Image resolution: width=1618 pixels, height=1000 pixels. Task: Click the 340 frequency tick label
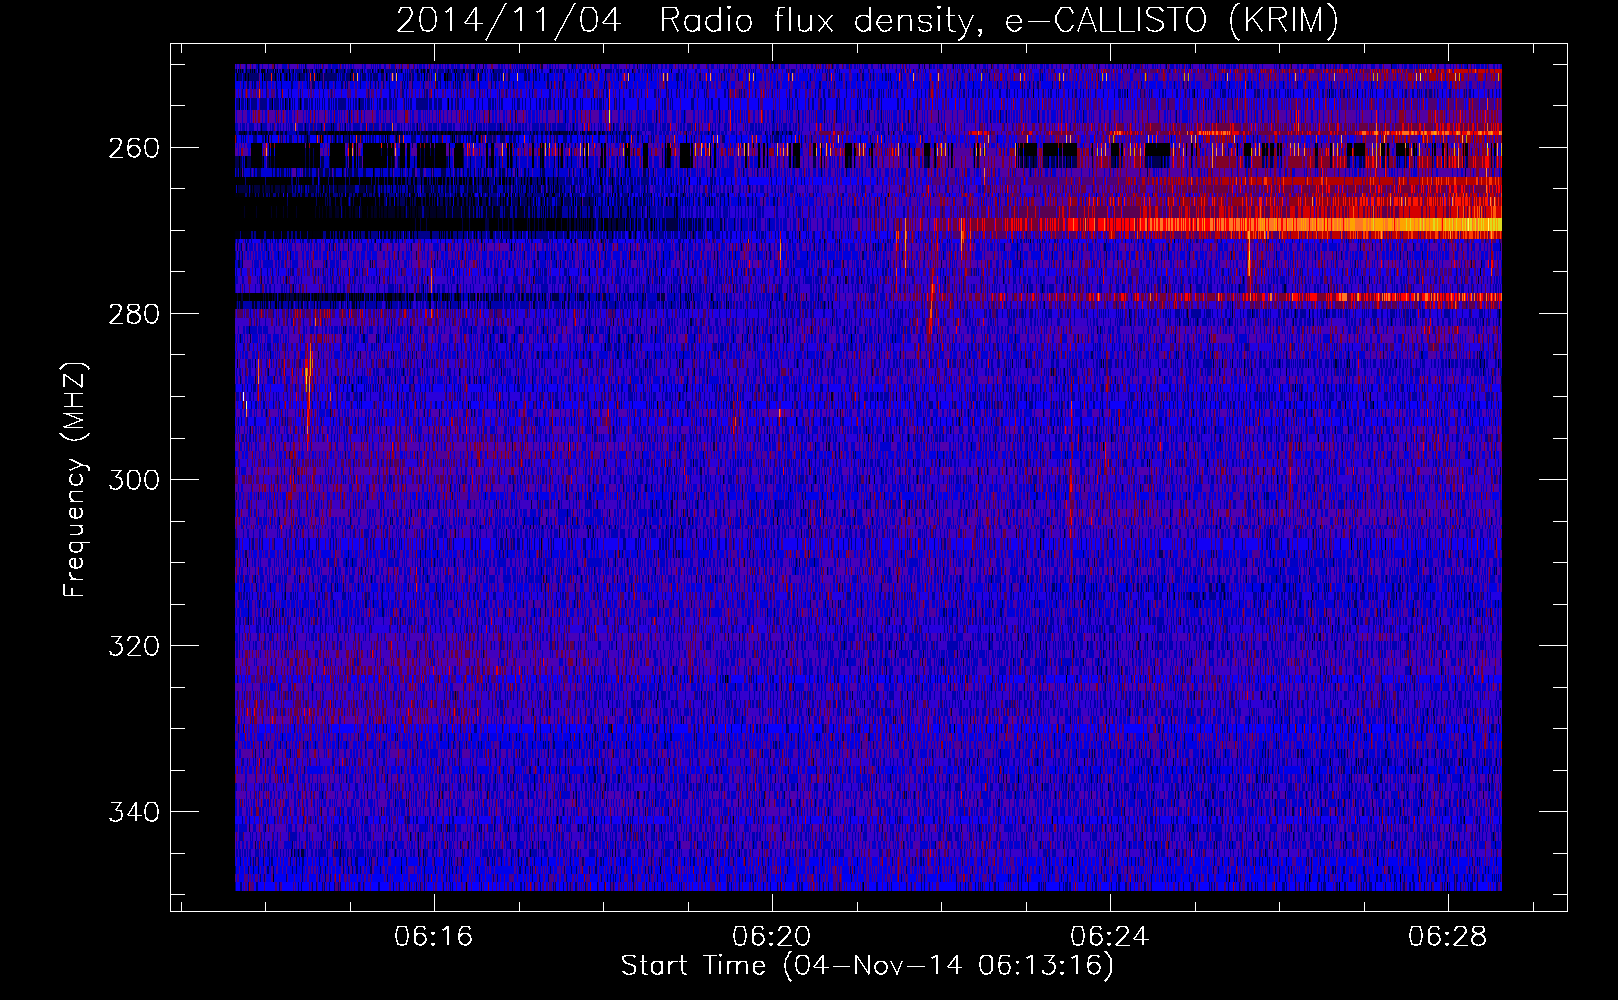[x=134, y=812]
